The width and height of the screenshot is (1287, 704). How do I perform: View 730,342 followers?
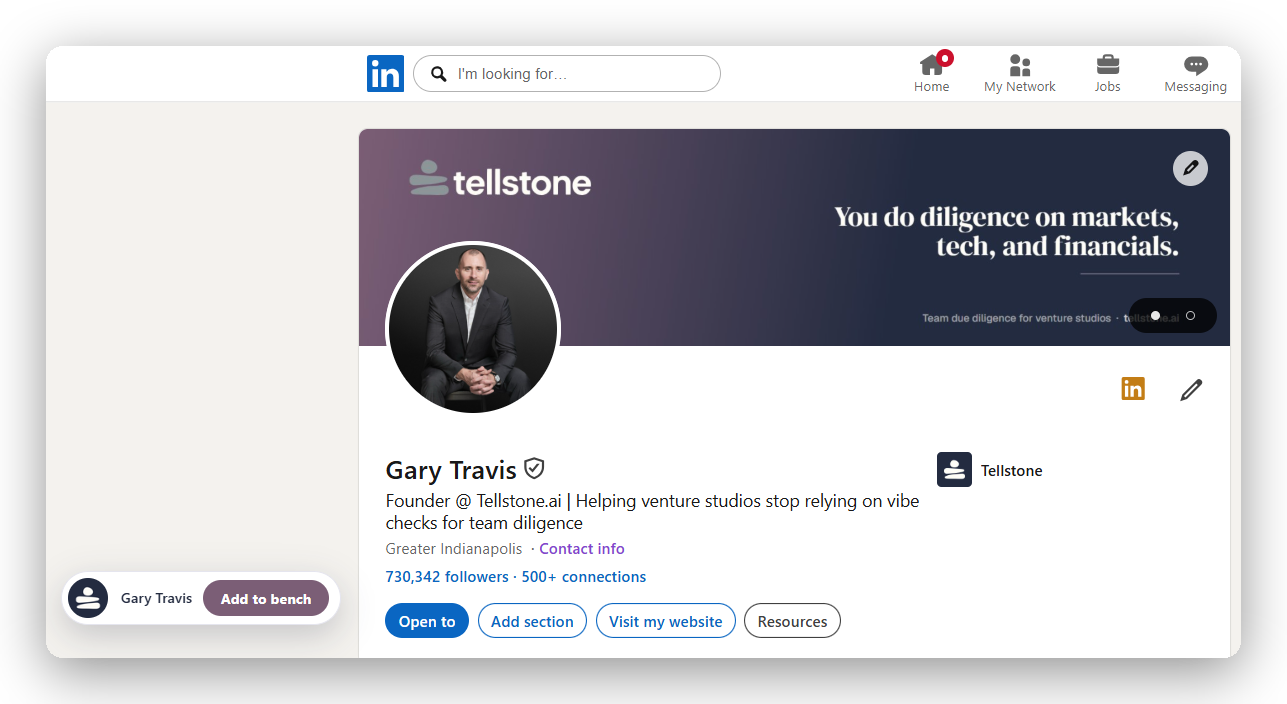click(x=447, y=577)
